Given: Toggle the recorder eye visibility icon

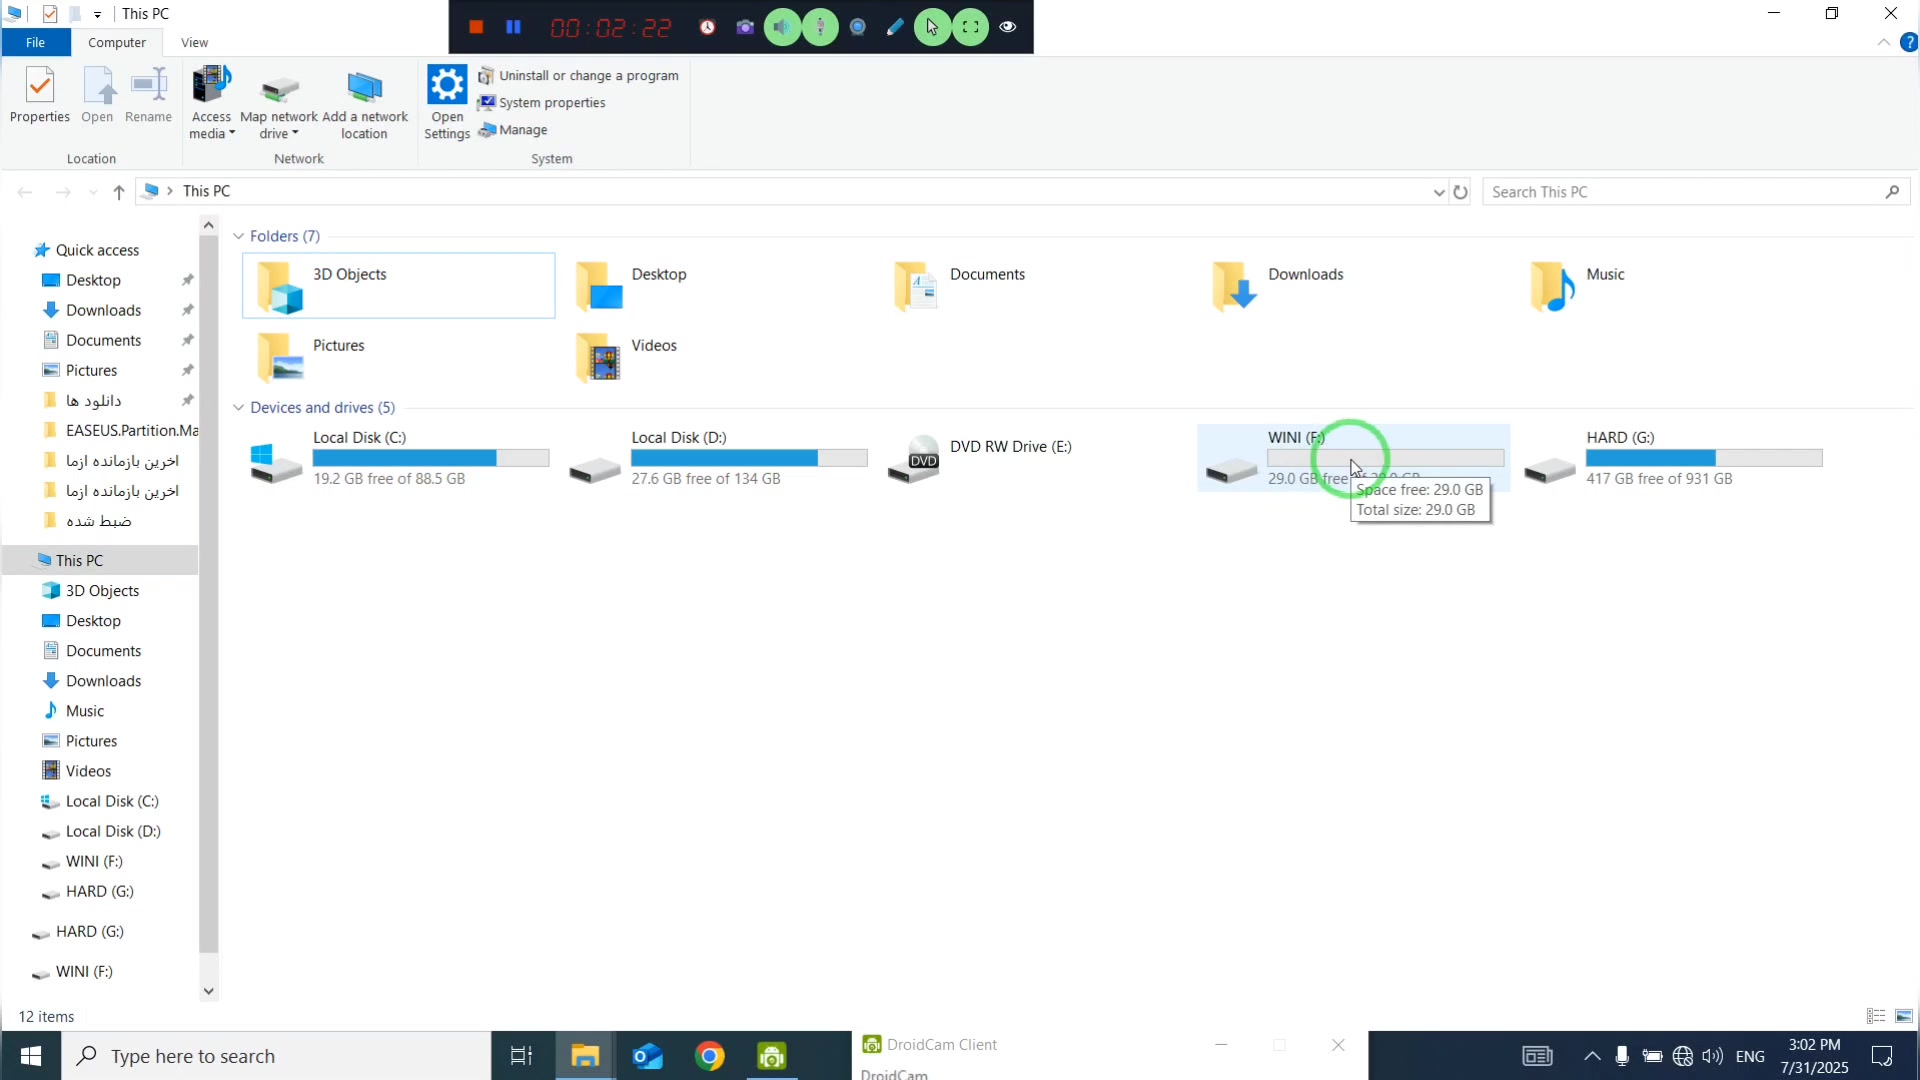Looking at the screenshot, I should pos(1008,27).
